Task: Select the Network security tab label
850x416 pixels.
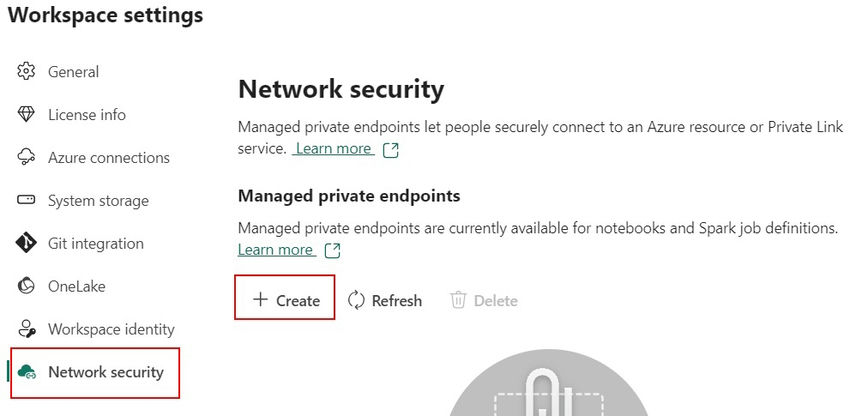Action: (105, 372)
